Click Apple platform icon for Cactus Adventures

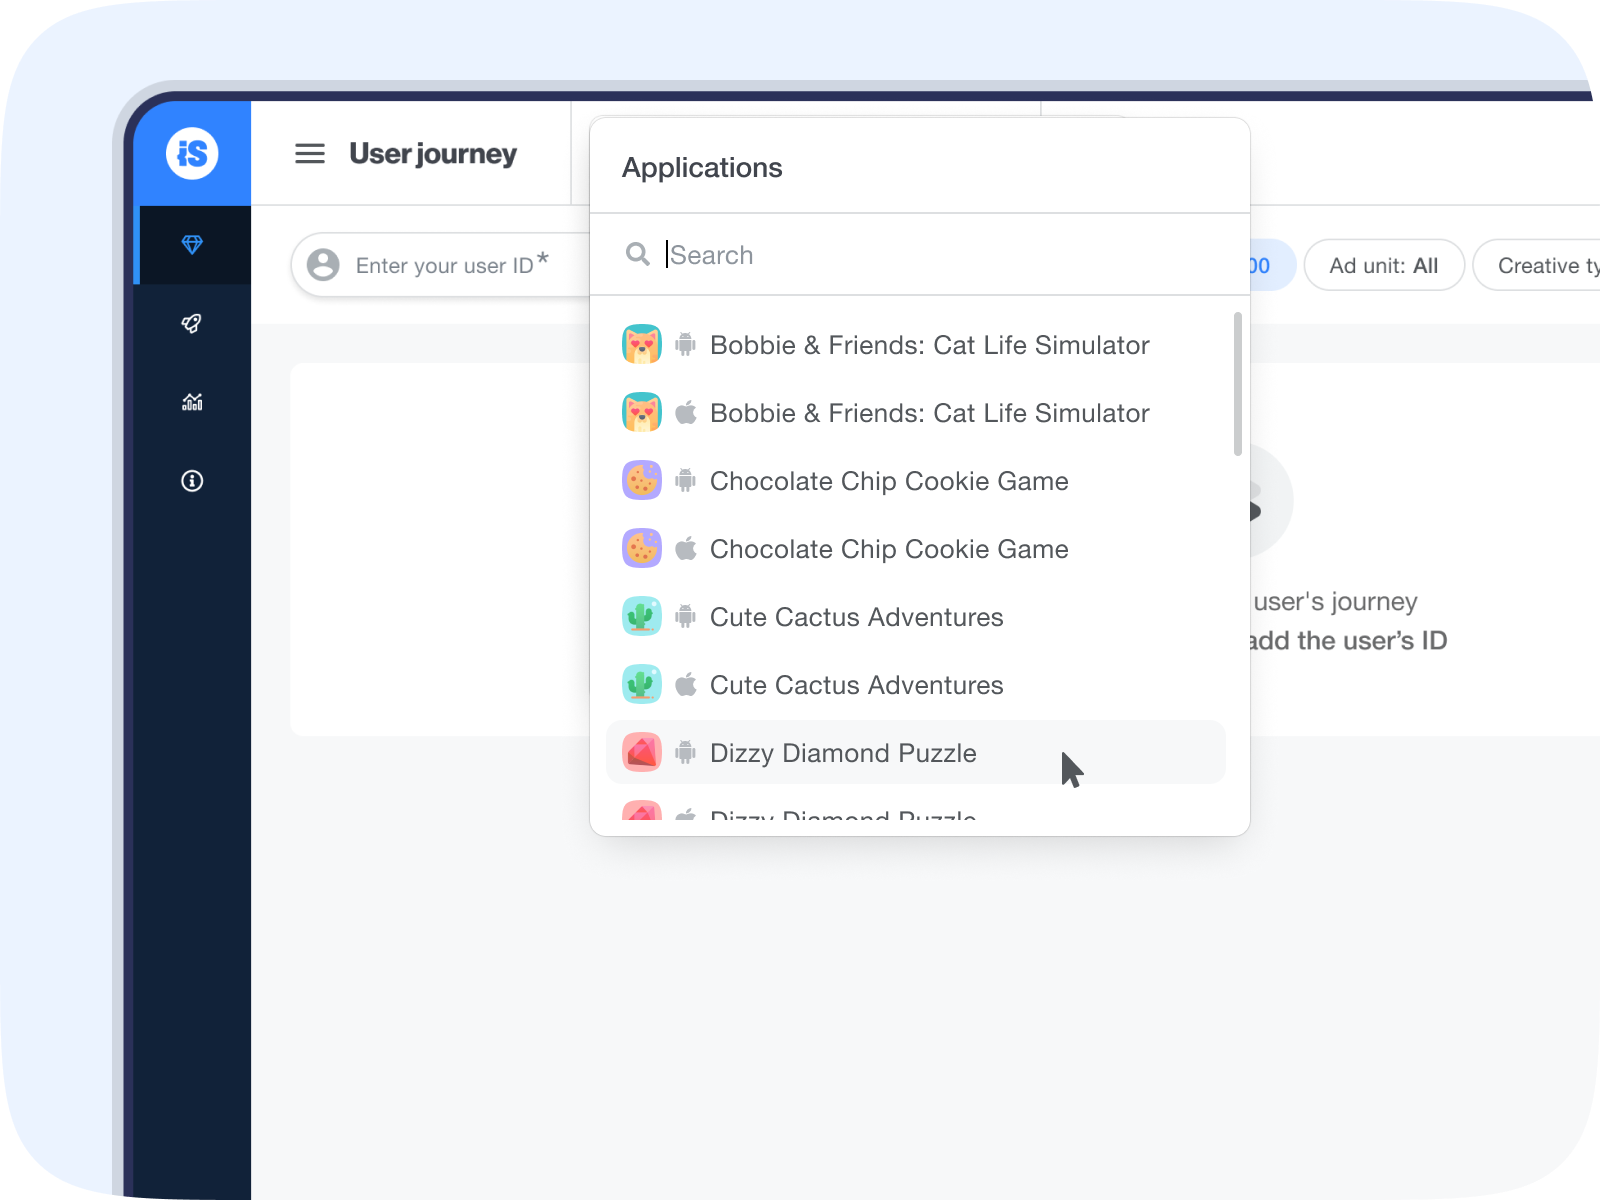click(x=685, y=684)
